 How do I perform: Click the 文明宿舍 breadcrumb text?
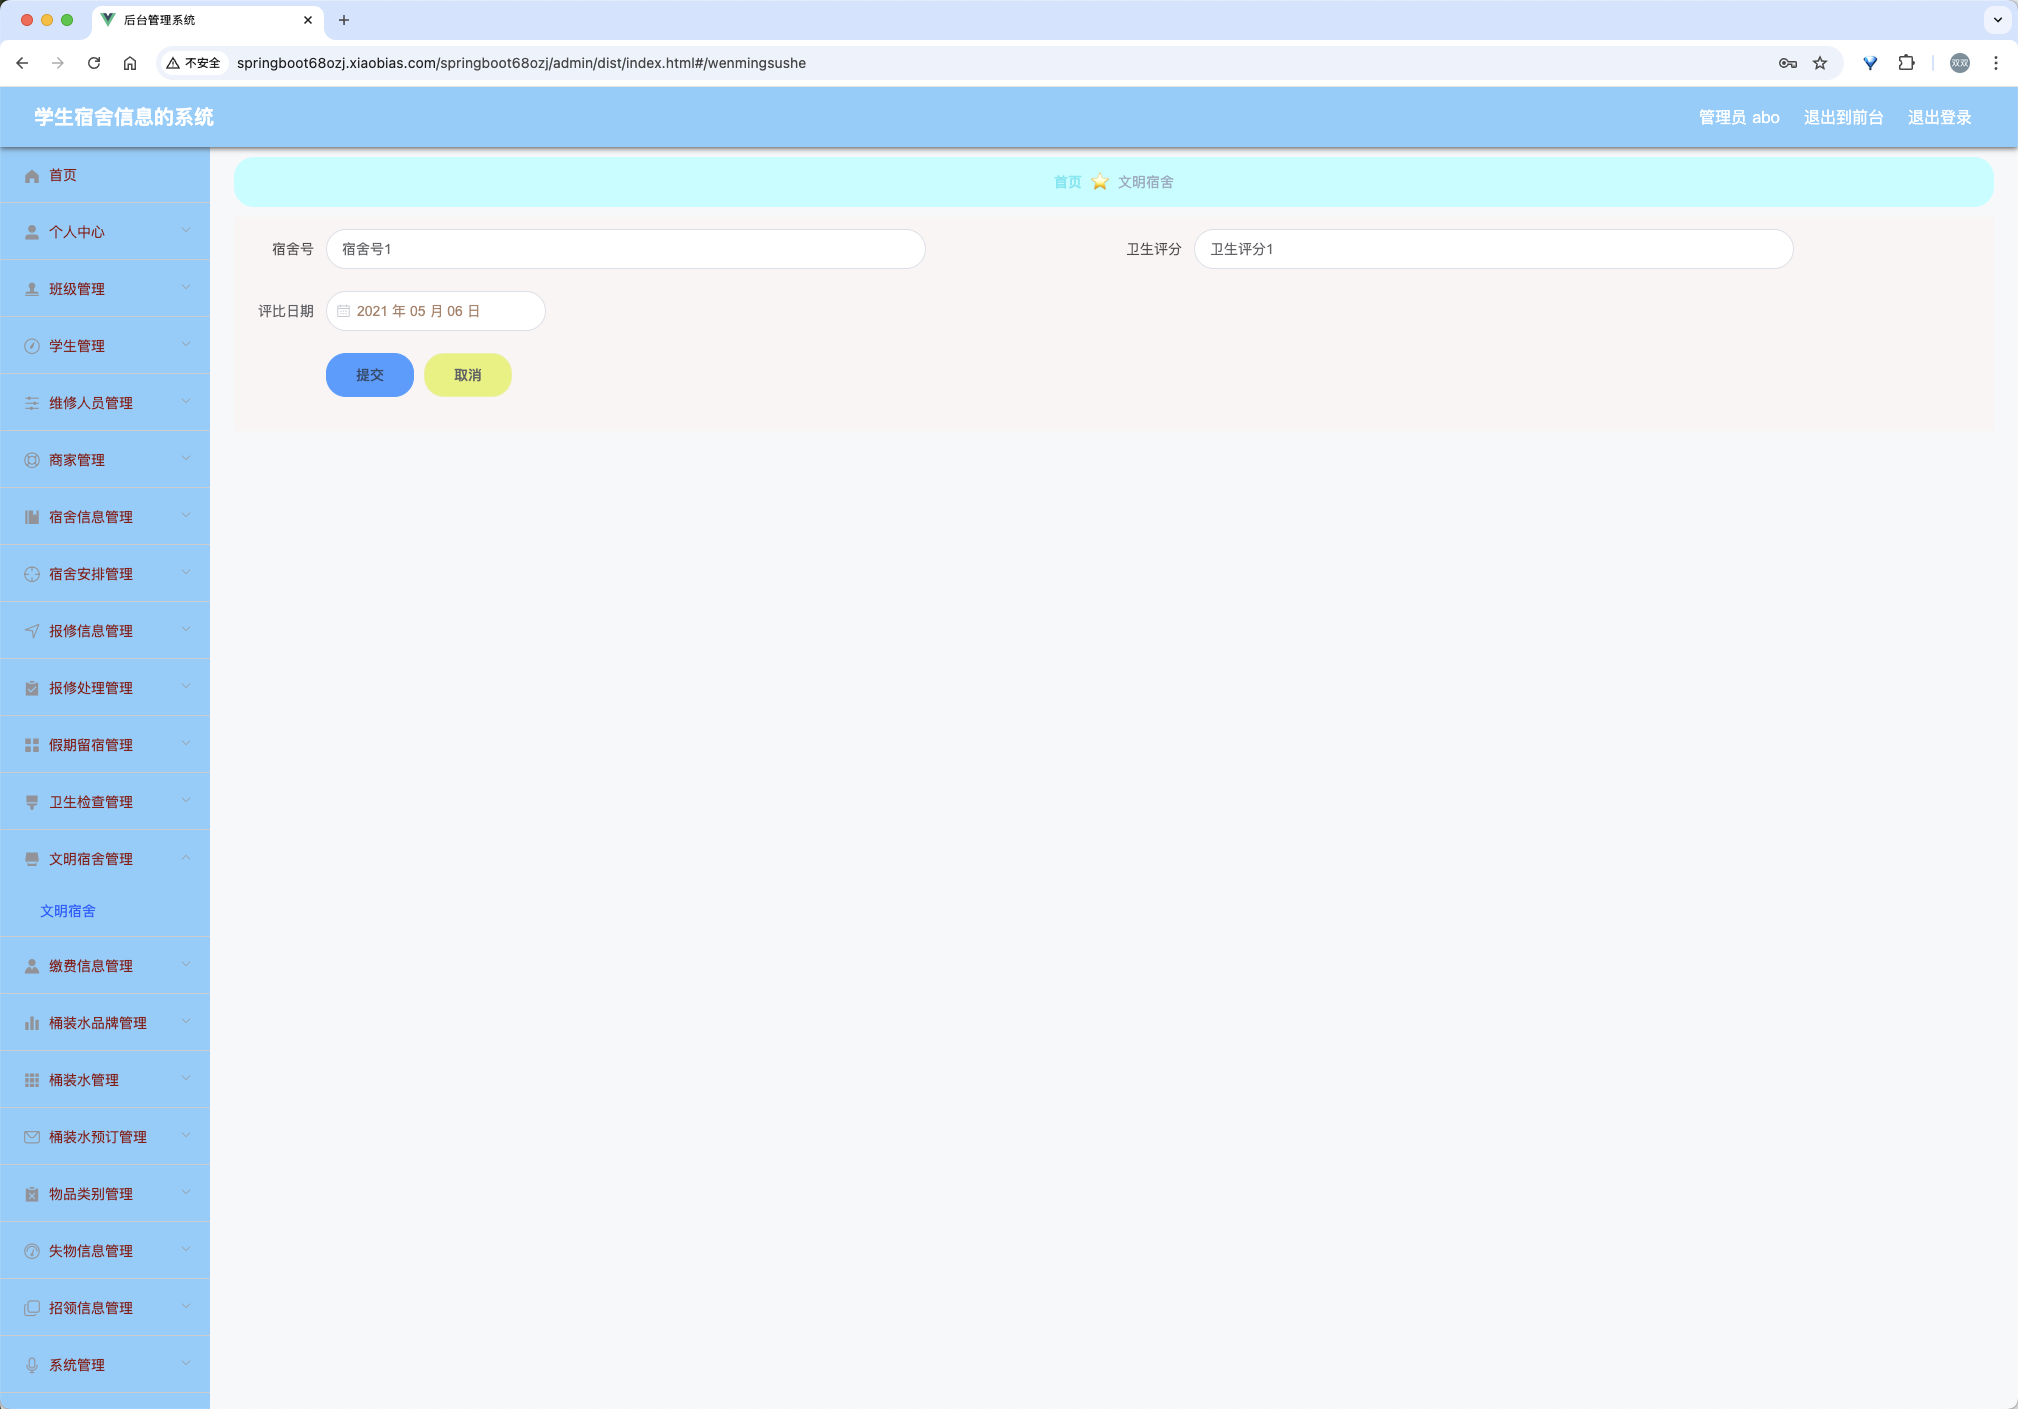(x=1146, y=182)
